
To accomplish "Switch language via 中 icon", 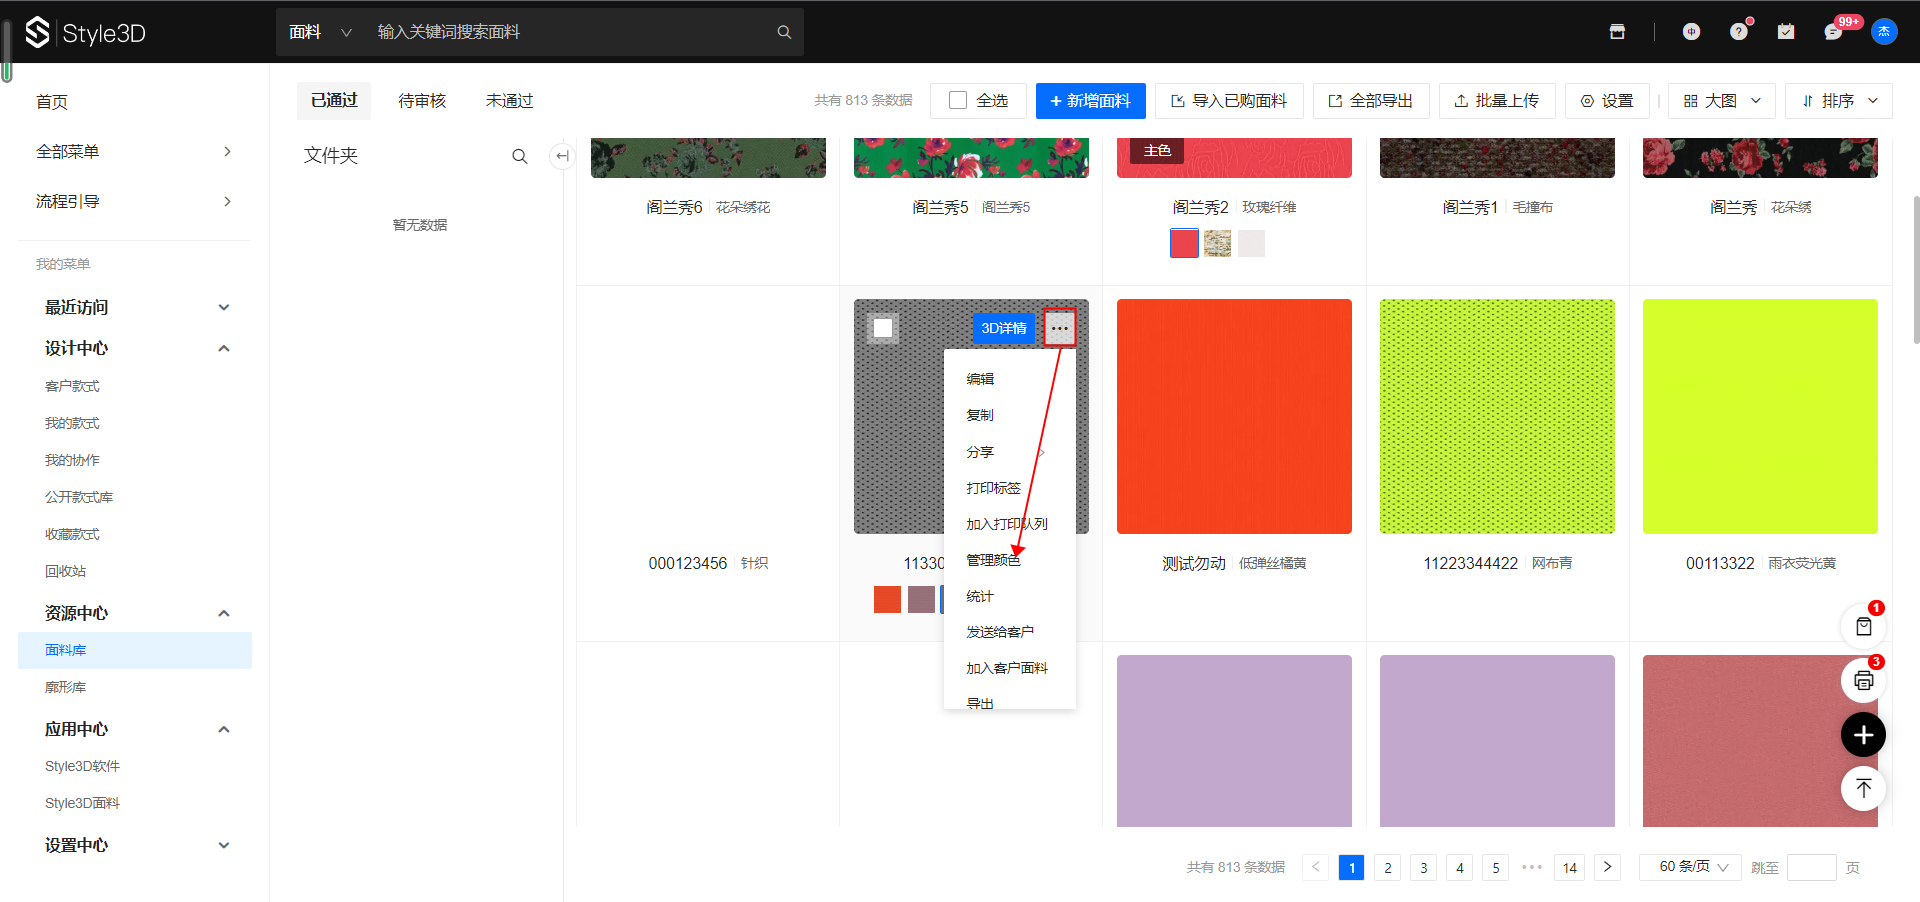I will [x=1691, y=32].
